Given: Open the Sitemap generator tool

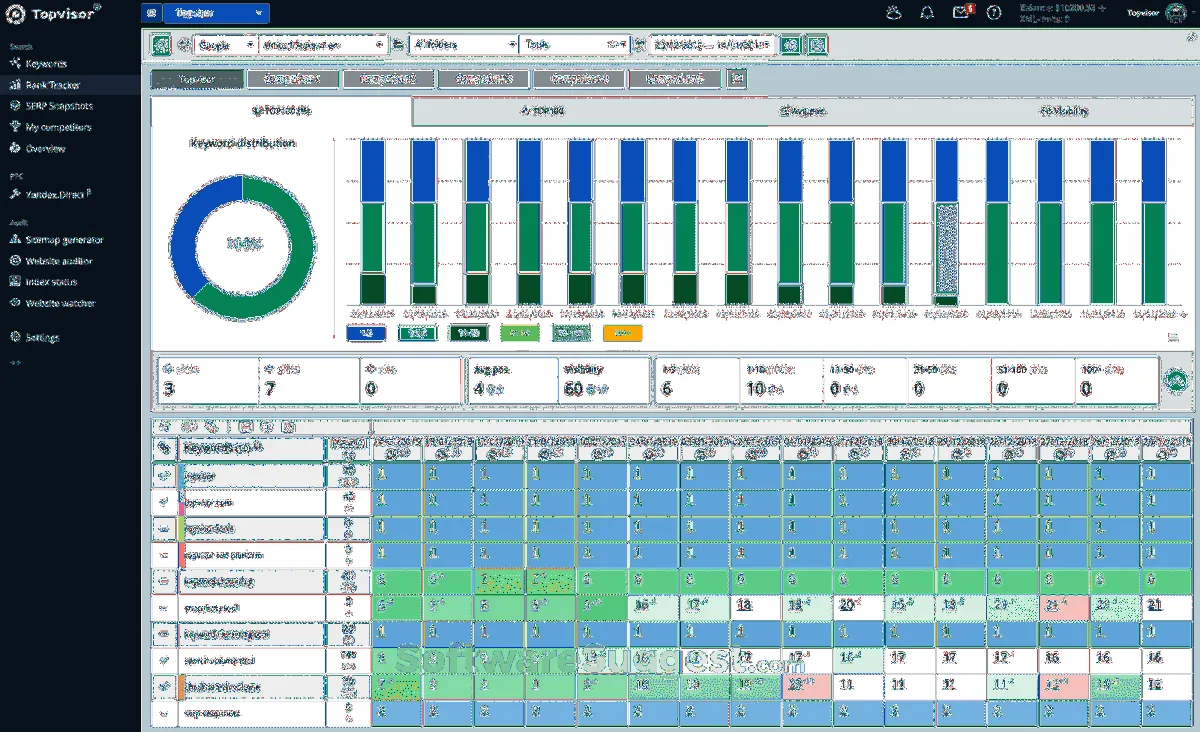Looking at the screenshot, I should (64, 240).
